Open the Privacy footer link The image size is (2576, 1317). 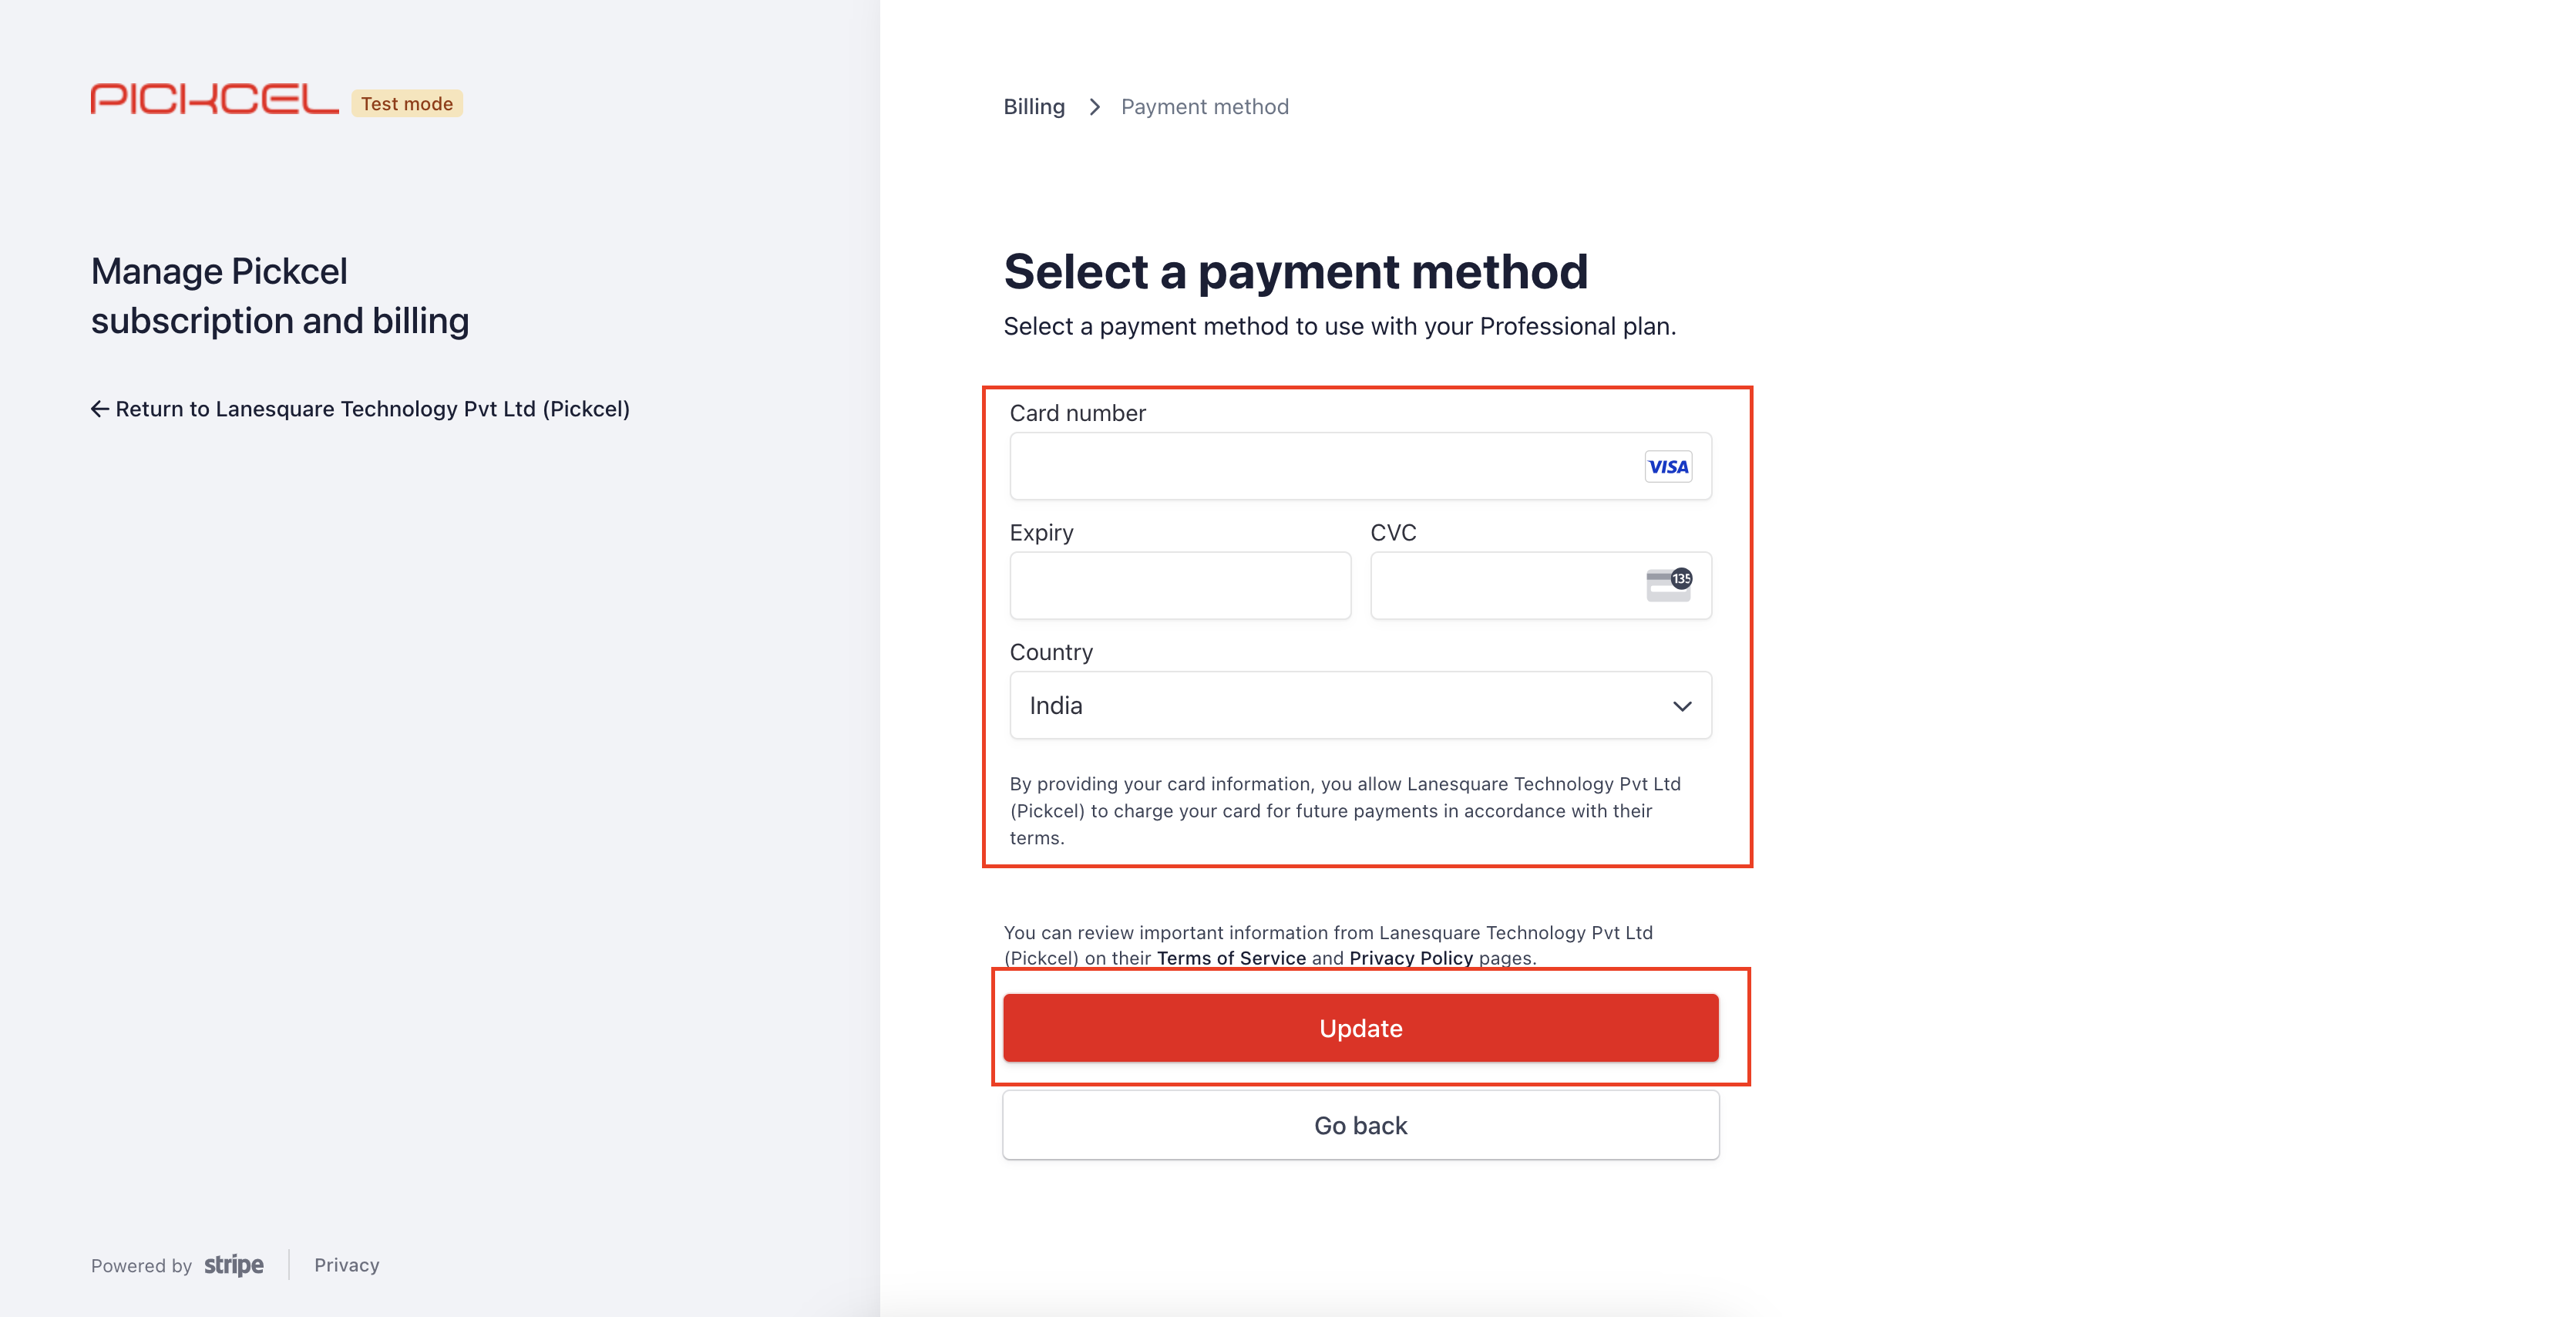click(x=347, y=1265)
